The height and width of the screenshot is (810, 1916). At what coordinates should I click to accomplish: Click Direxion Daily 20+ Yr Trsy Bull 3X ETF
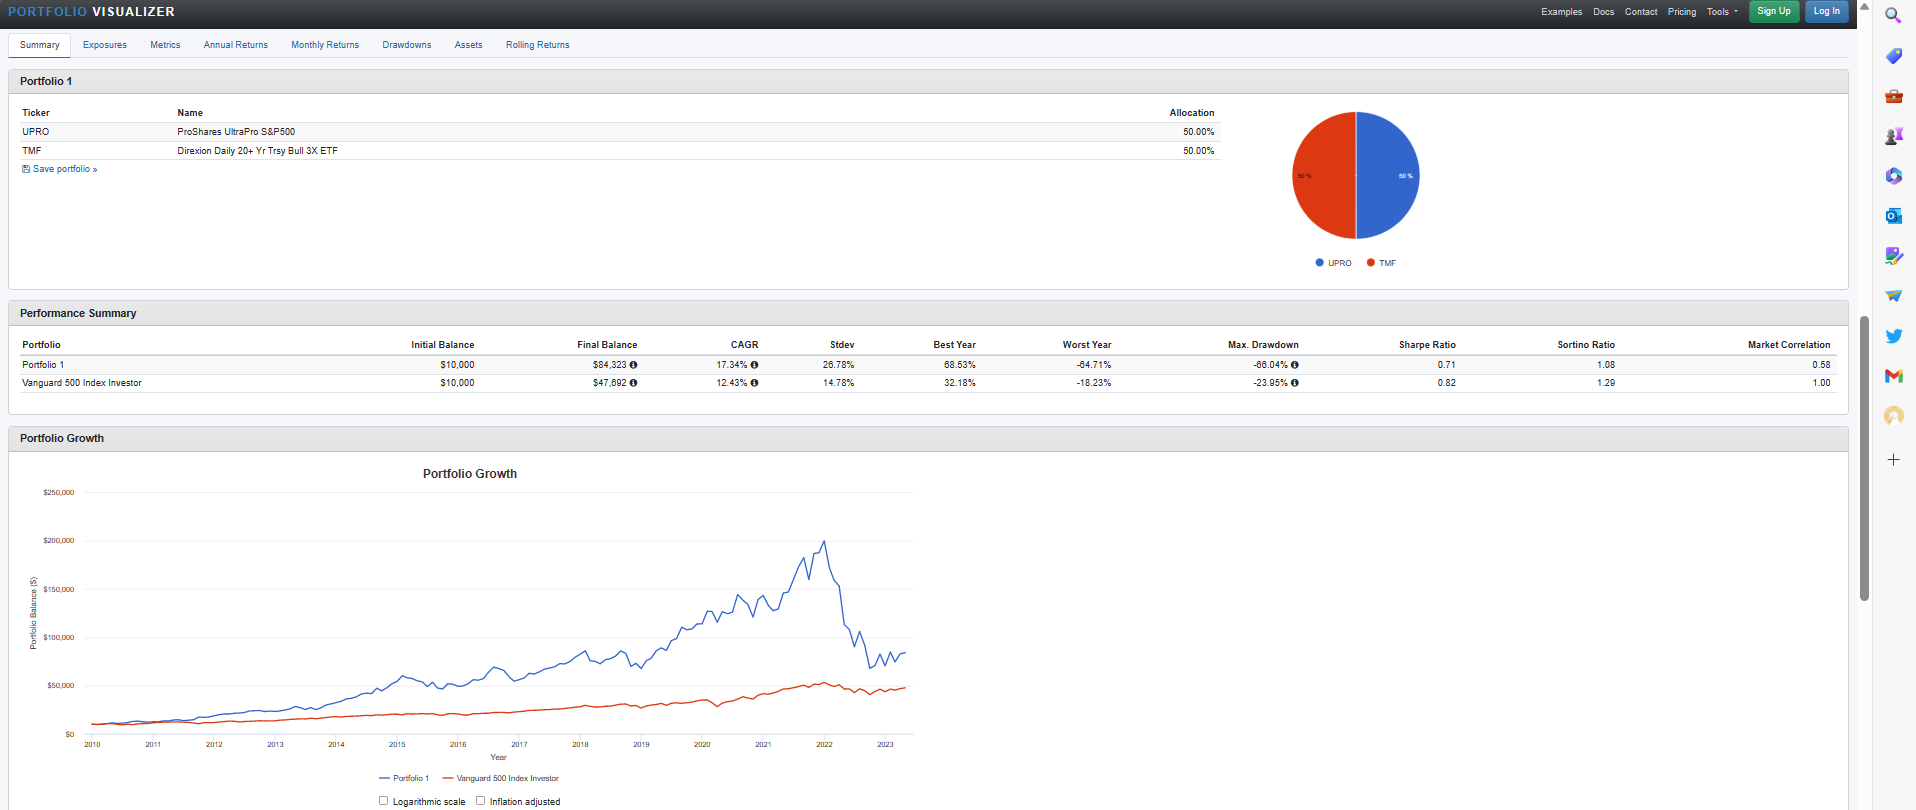point(257,151)
